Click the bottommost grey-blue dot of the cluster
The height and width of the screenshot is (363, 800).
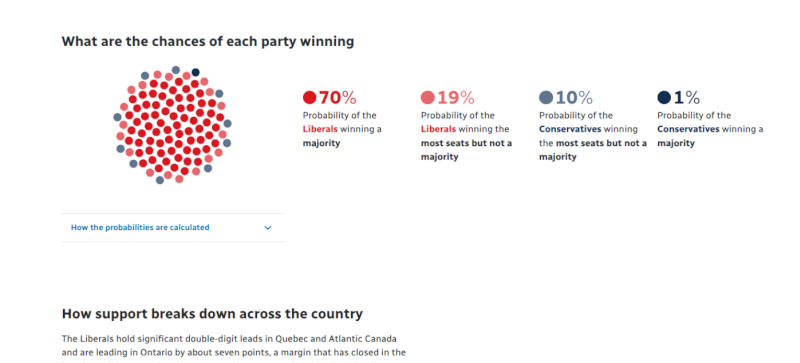pos(160,180)
